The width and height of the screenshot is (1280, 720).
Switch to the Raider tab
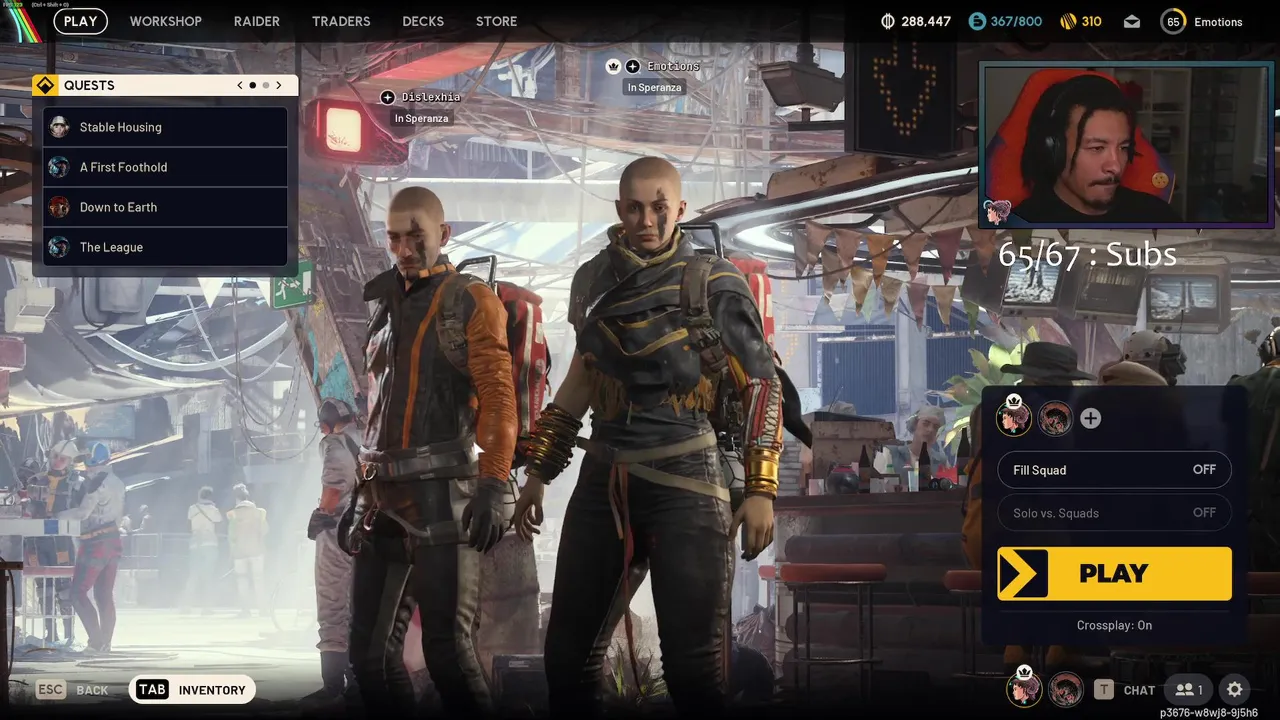click(x=257, y=21)
